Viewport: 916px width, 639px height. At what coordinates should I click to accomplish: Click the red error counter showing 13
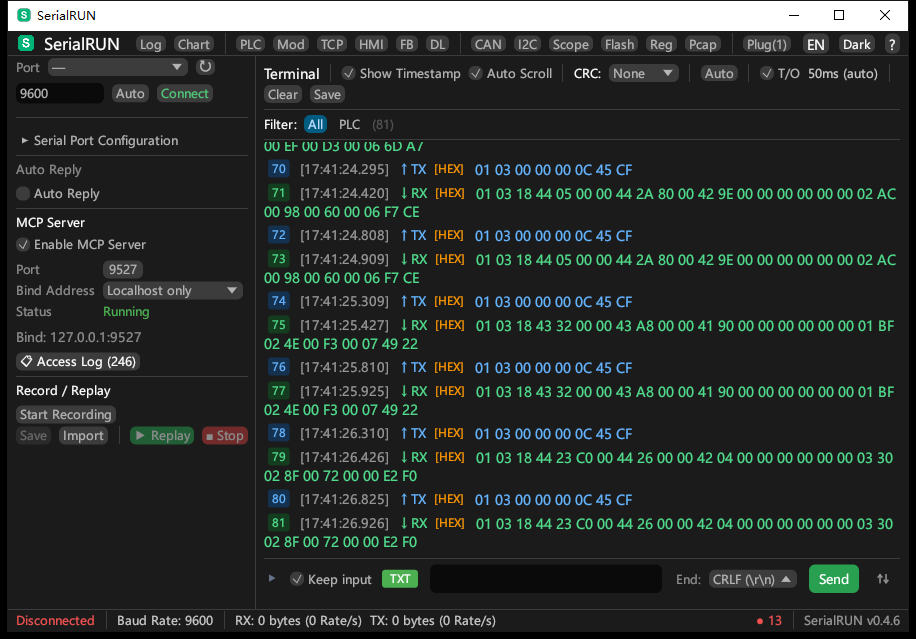769,620
